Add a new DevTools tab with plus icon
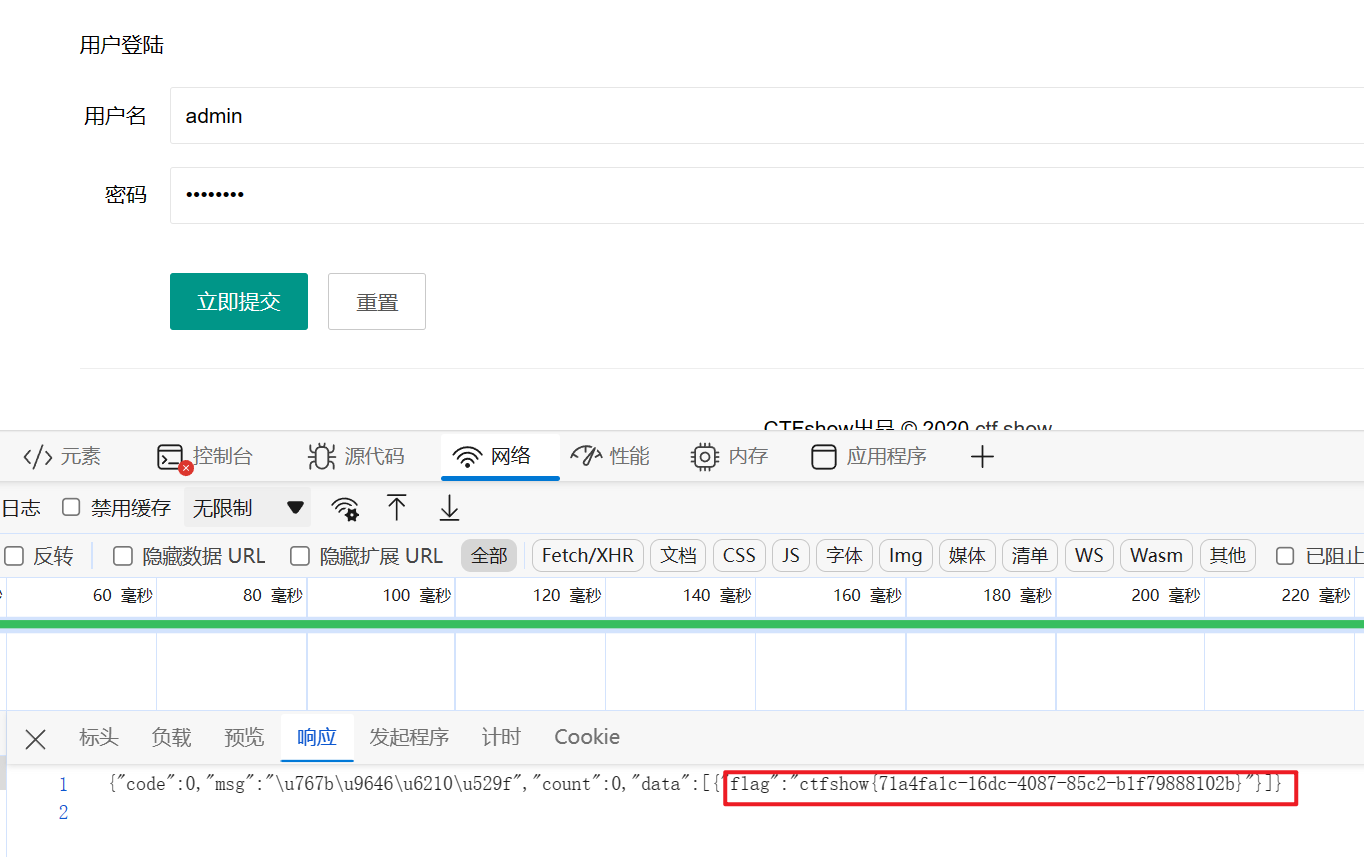1364x857 pixels. pyautogui.click(x=982, y=457)
